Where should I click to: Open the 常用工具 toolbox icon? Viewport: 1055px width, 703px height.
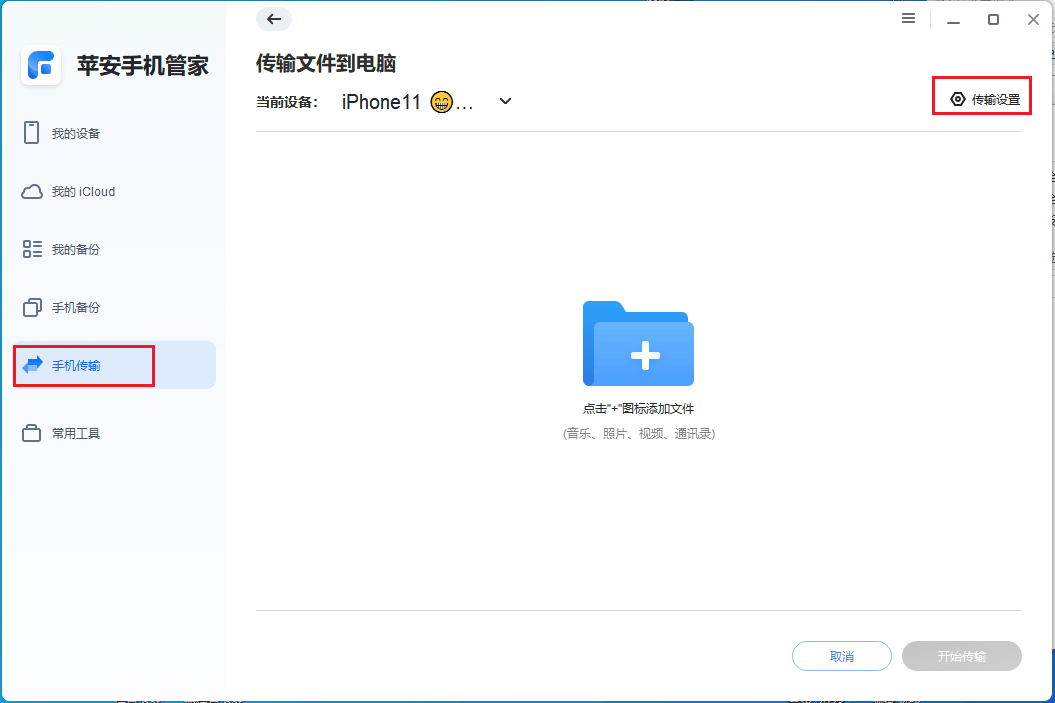(x=32, y=432)
